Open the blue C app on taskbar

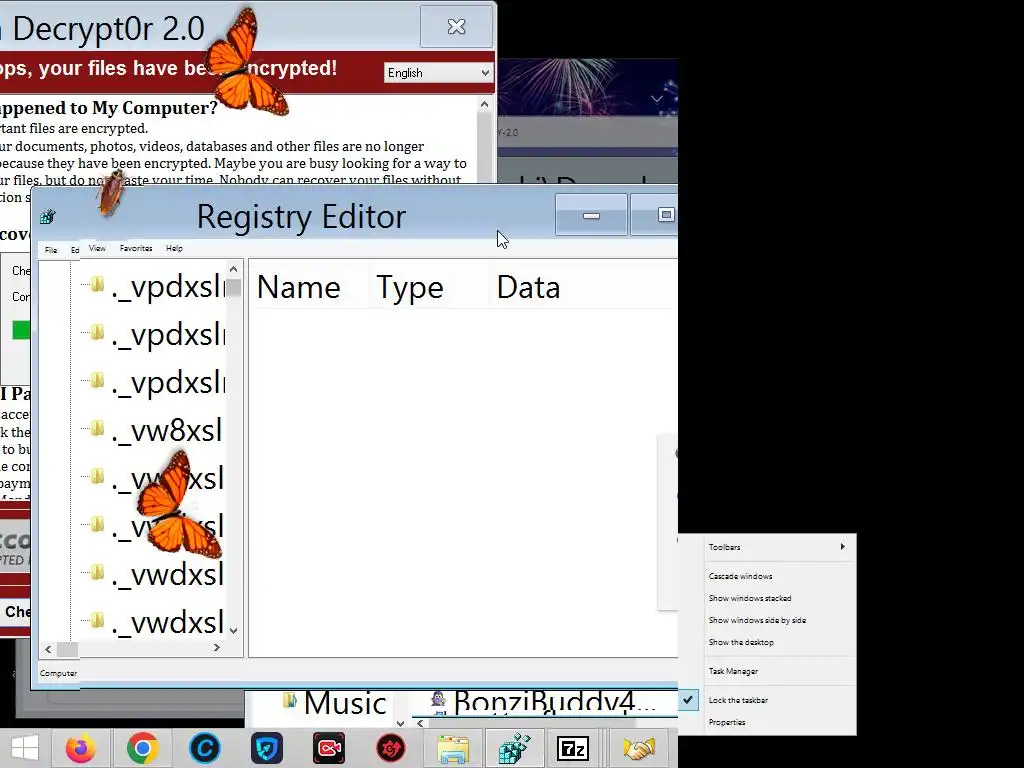[204, 748]
